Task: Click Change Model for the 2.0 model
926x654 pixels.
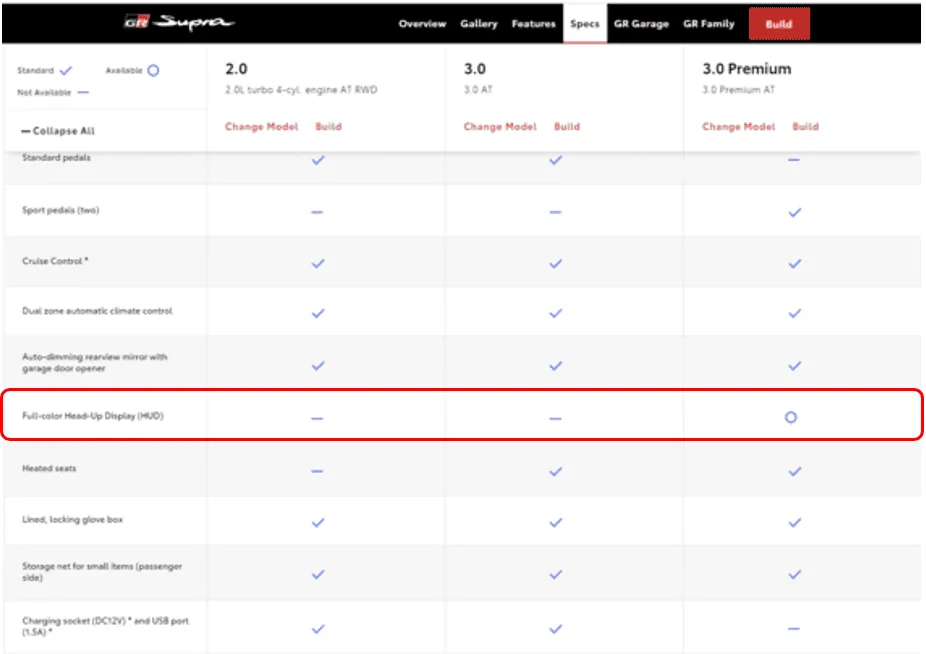Action: pyautogui.click(x=262, y=126)
